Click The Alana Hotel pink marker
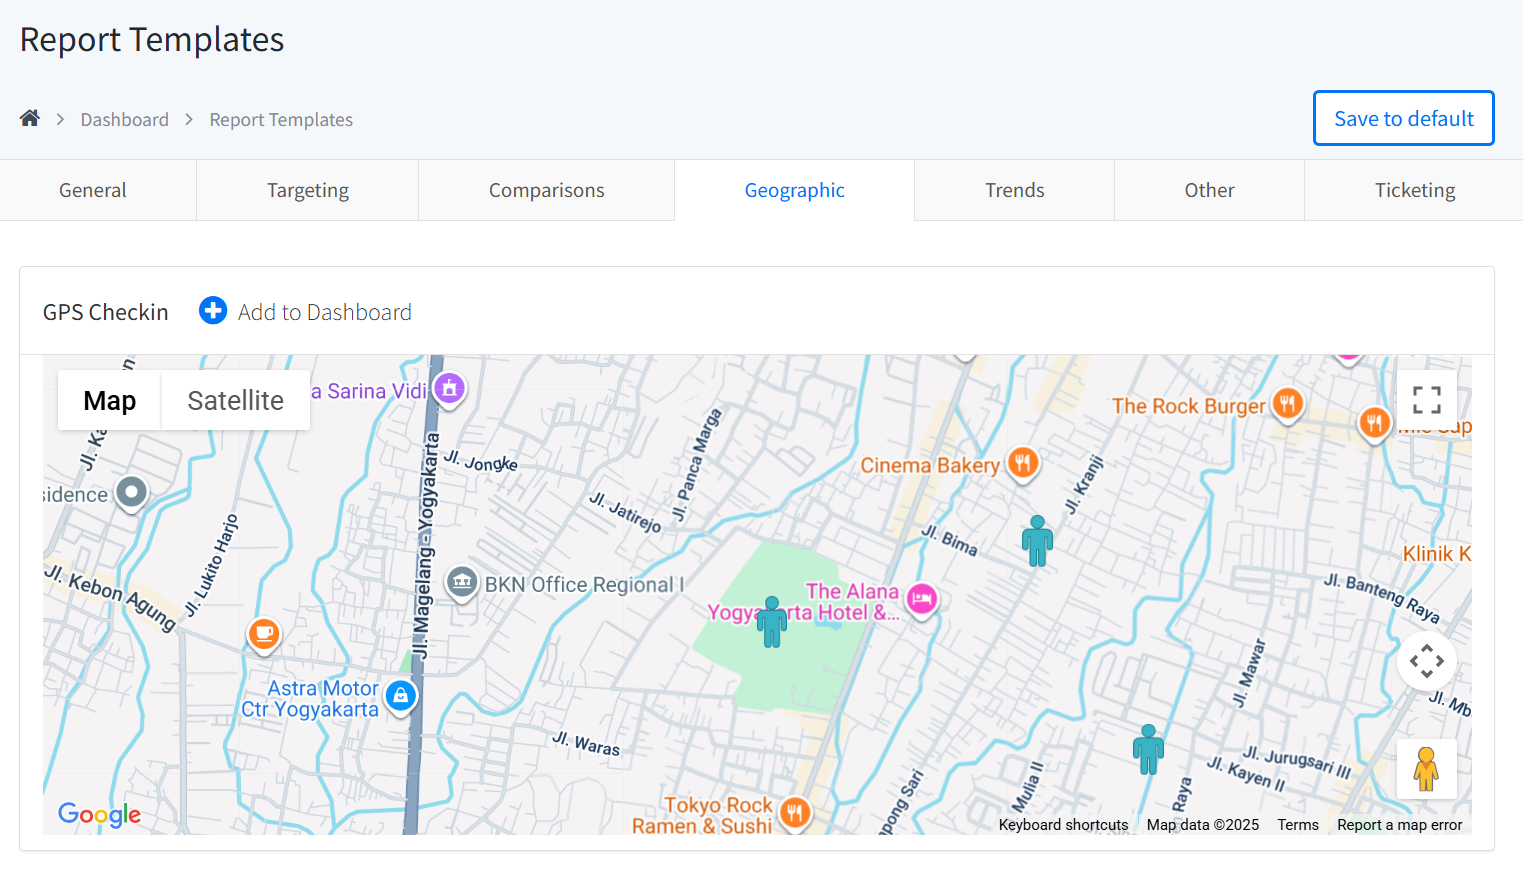Screen dimensions: 1523x870 [x=921, y=599]
